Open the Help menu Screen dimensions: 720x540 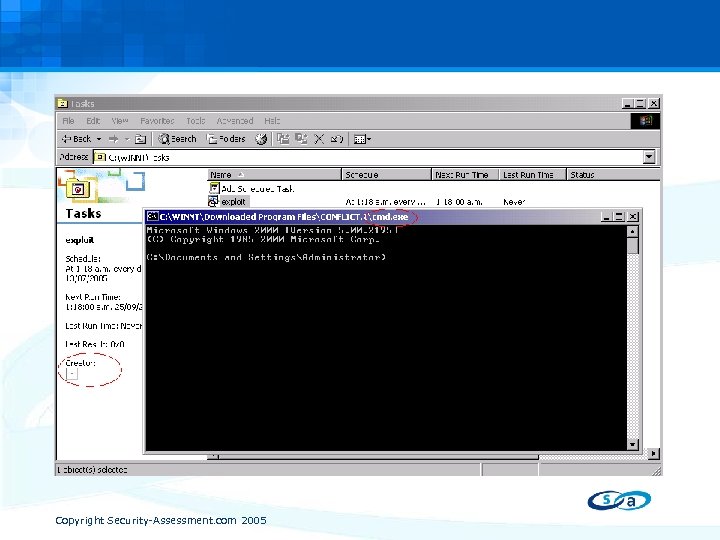point(272,121)
